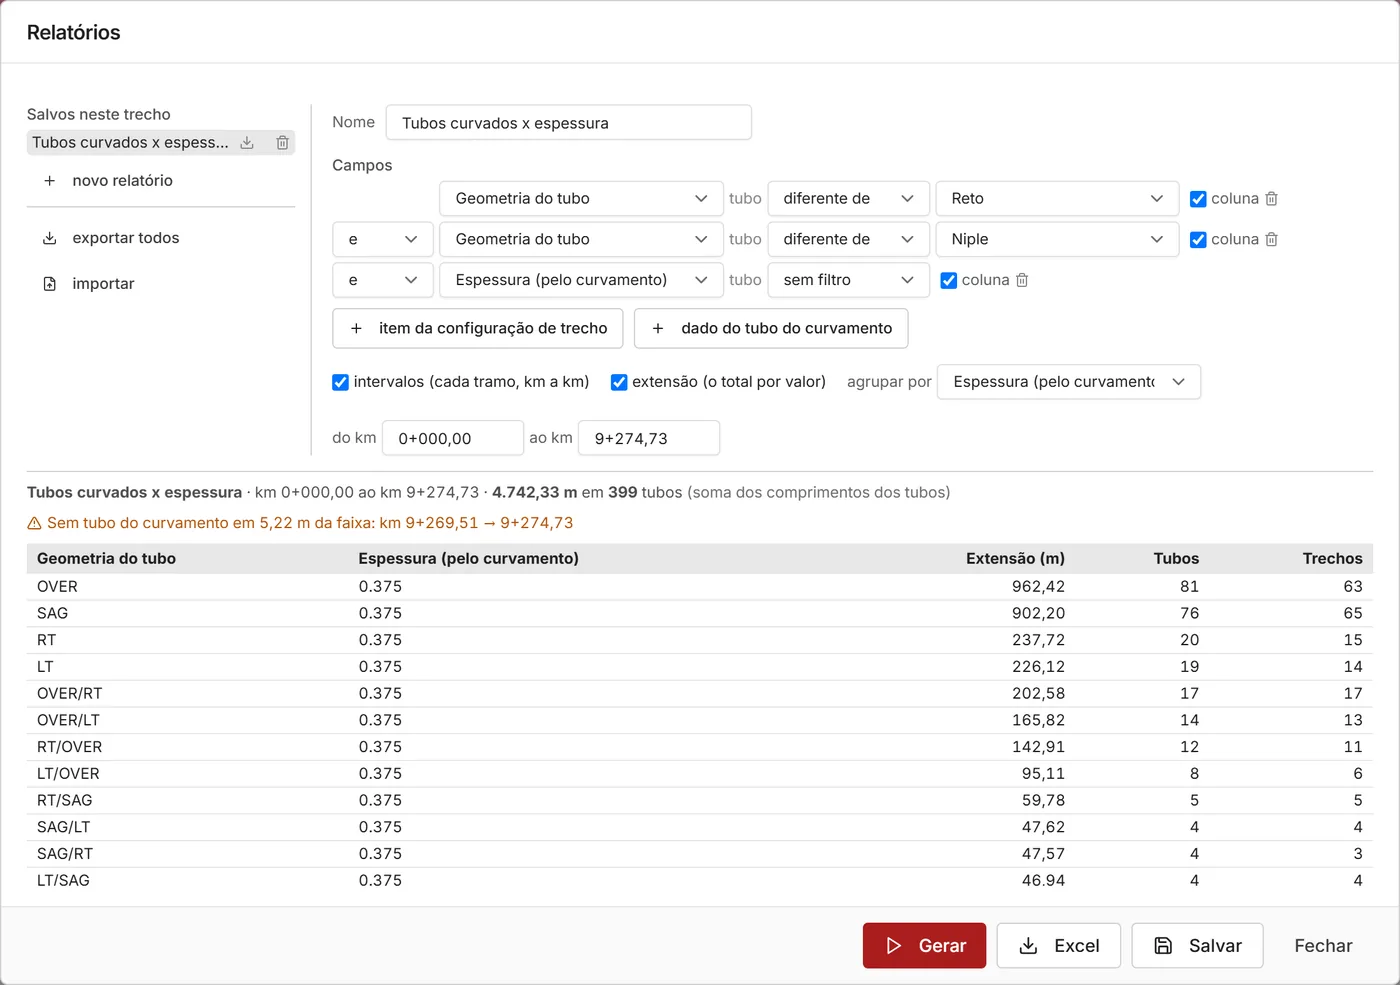Toggle coluna checkbox on the Niple row
The image size is (1400, 985).
tap(1198, 240)
